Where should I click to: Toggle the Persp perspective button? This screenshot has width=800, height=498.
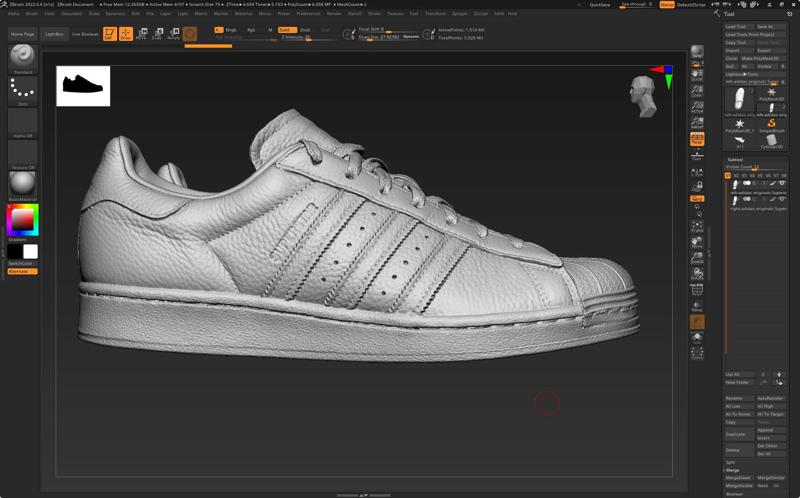(697, 139)
